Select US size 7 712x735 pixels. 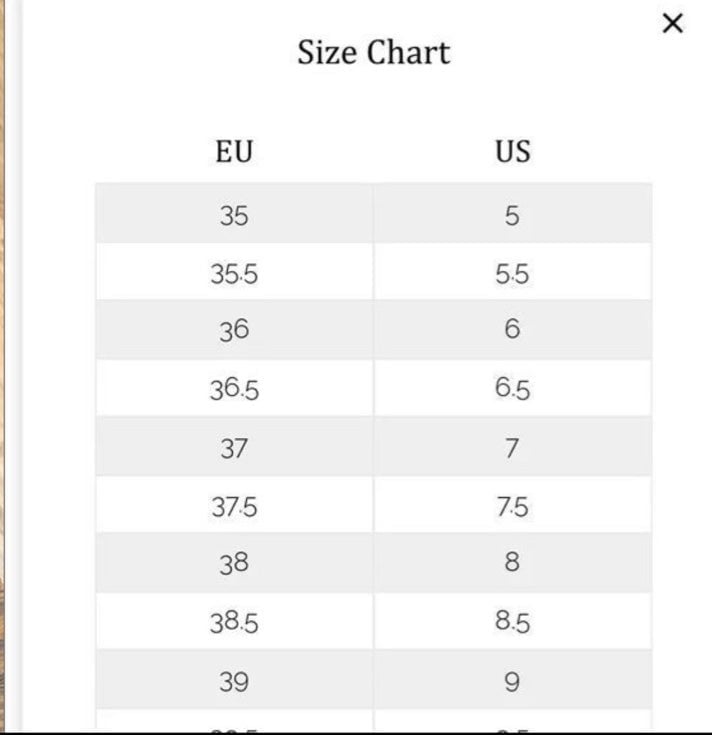pos(513,446)
